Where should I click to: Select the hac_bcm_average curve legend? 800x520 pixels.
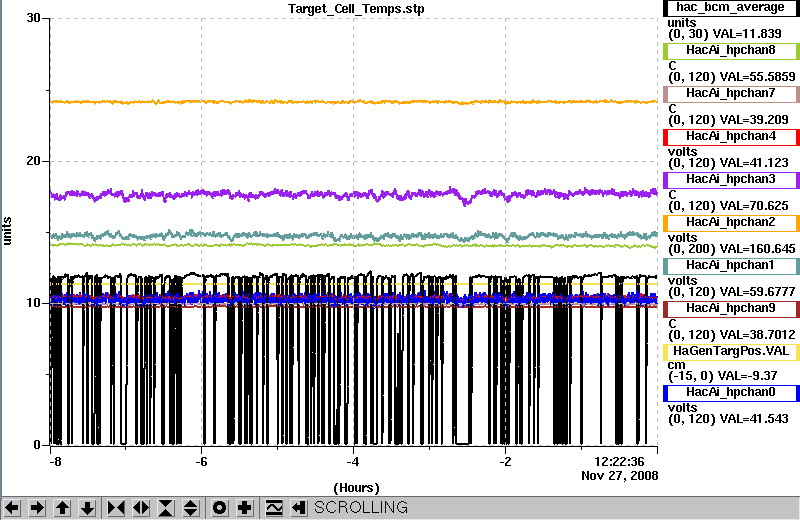click(x=731, y=8)
